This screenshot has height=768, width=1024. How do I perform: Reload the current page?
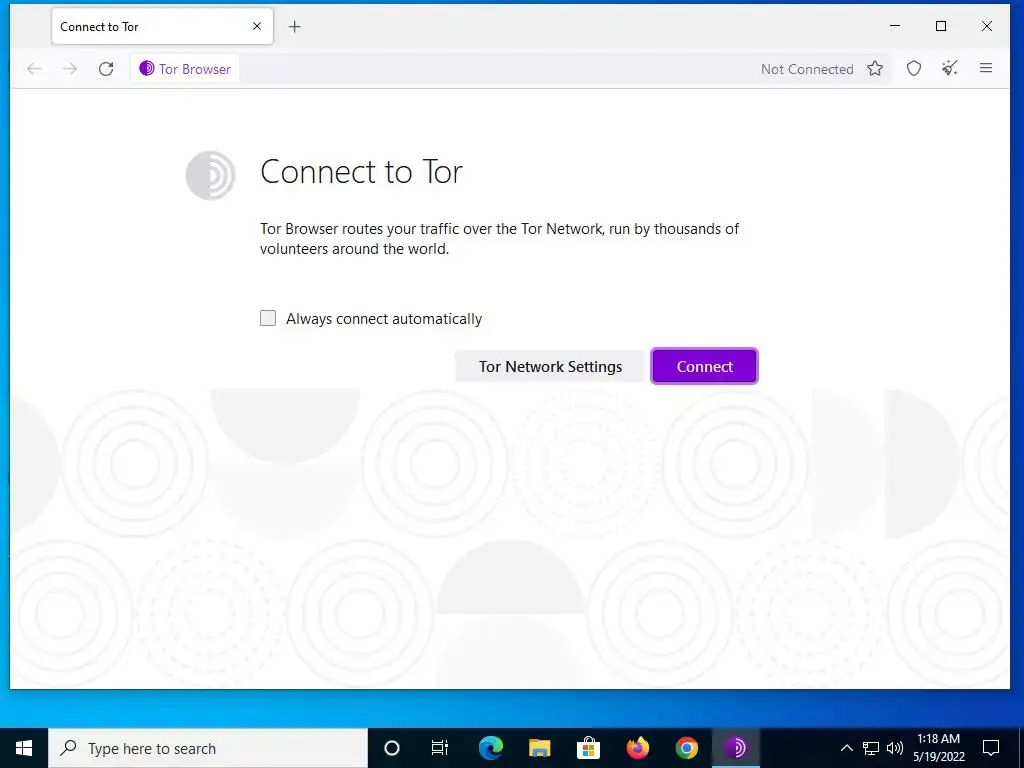click(106, 69)
